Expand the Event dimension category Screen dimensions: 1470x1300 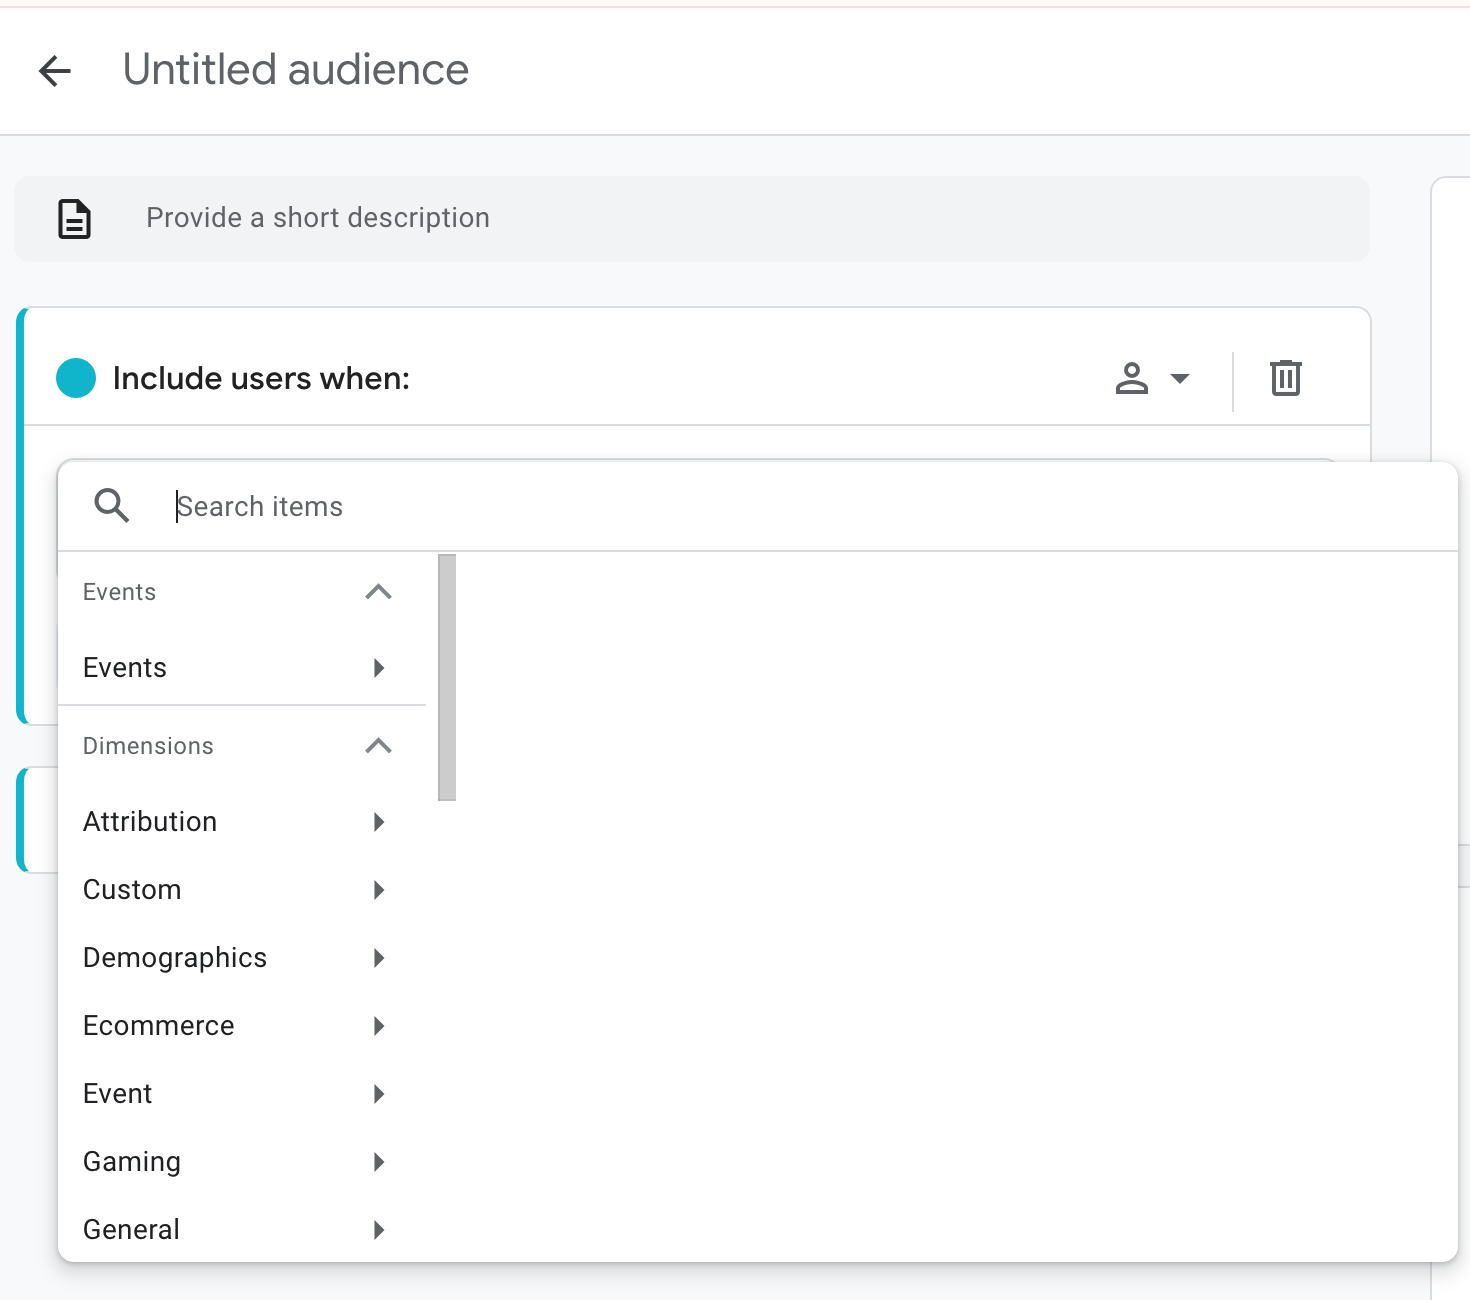378,1093
